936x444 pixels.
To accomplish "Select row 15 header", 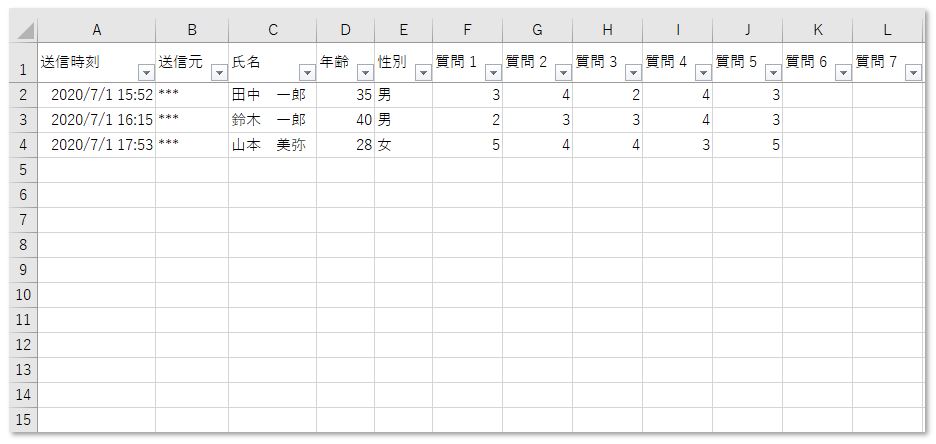I will pyautogui.click(x=23, y=420).
